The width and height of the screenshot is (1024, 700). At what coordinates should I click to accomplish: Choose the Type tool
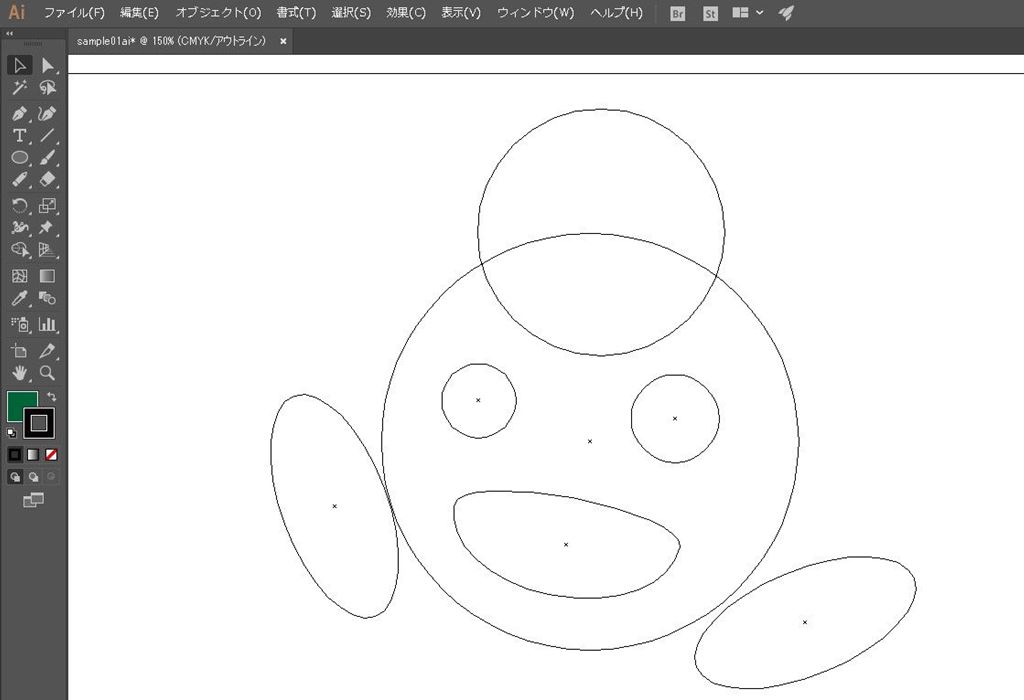[19, 136]
